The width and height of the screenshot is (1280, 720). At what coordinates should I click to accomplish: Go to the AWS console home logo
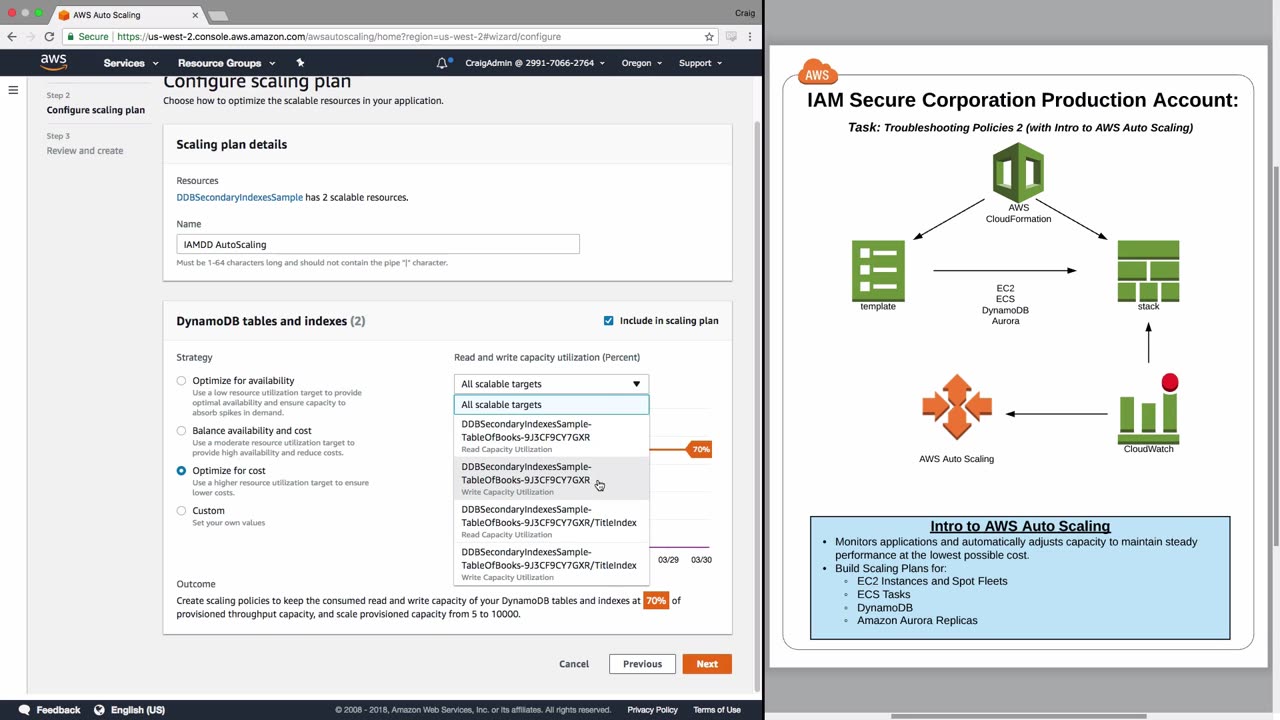tap(54, 62)
